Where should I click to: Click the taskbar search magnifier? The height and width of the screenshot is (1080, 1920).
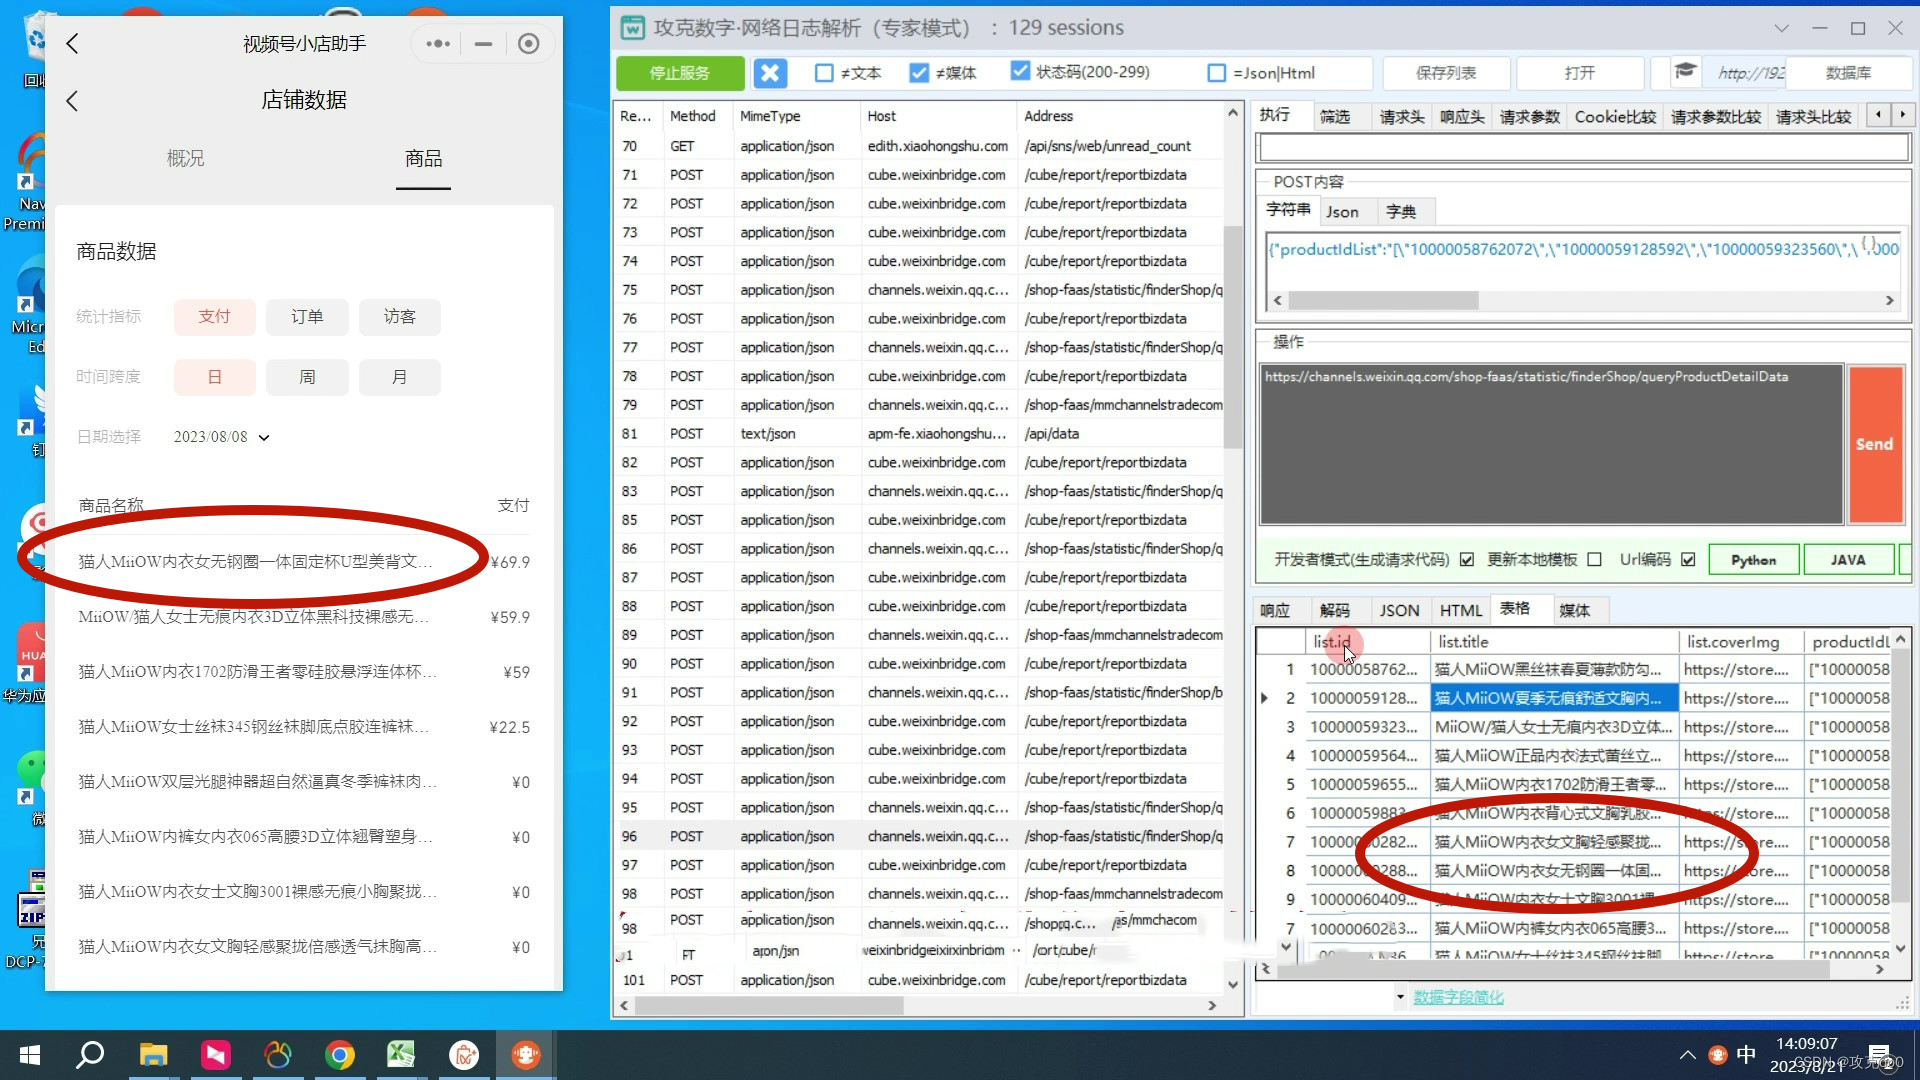click(90, 1055)
